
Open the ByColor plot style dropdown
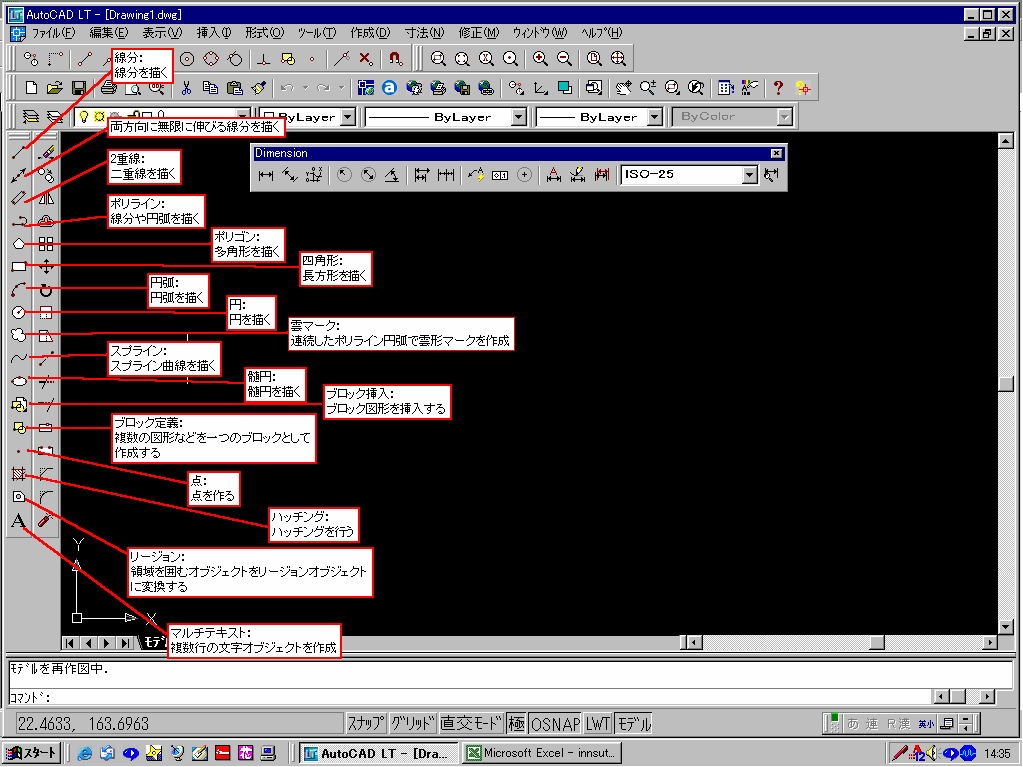(785, 117)
